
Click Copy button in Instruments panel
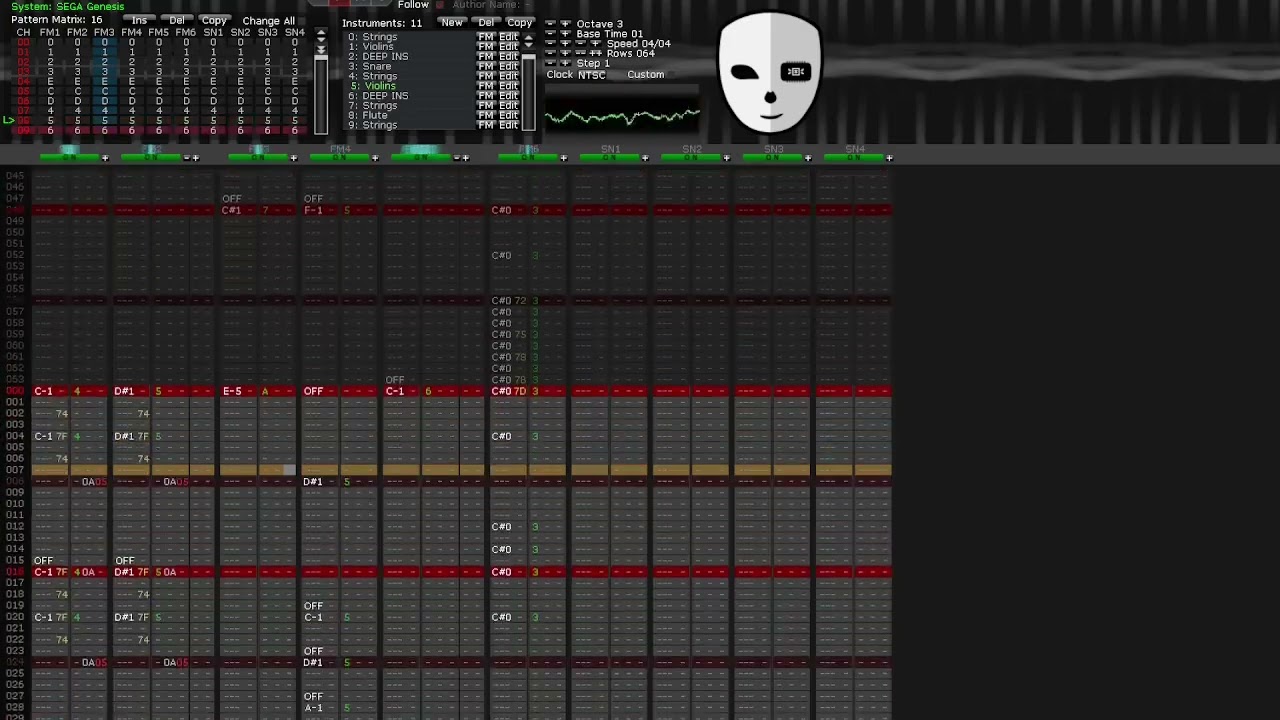coord(520,22)
